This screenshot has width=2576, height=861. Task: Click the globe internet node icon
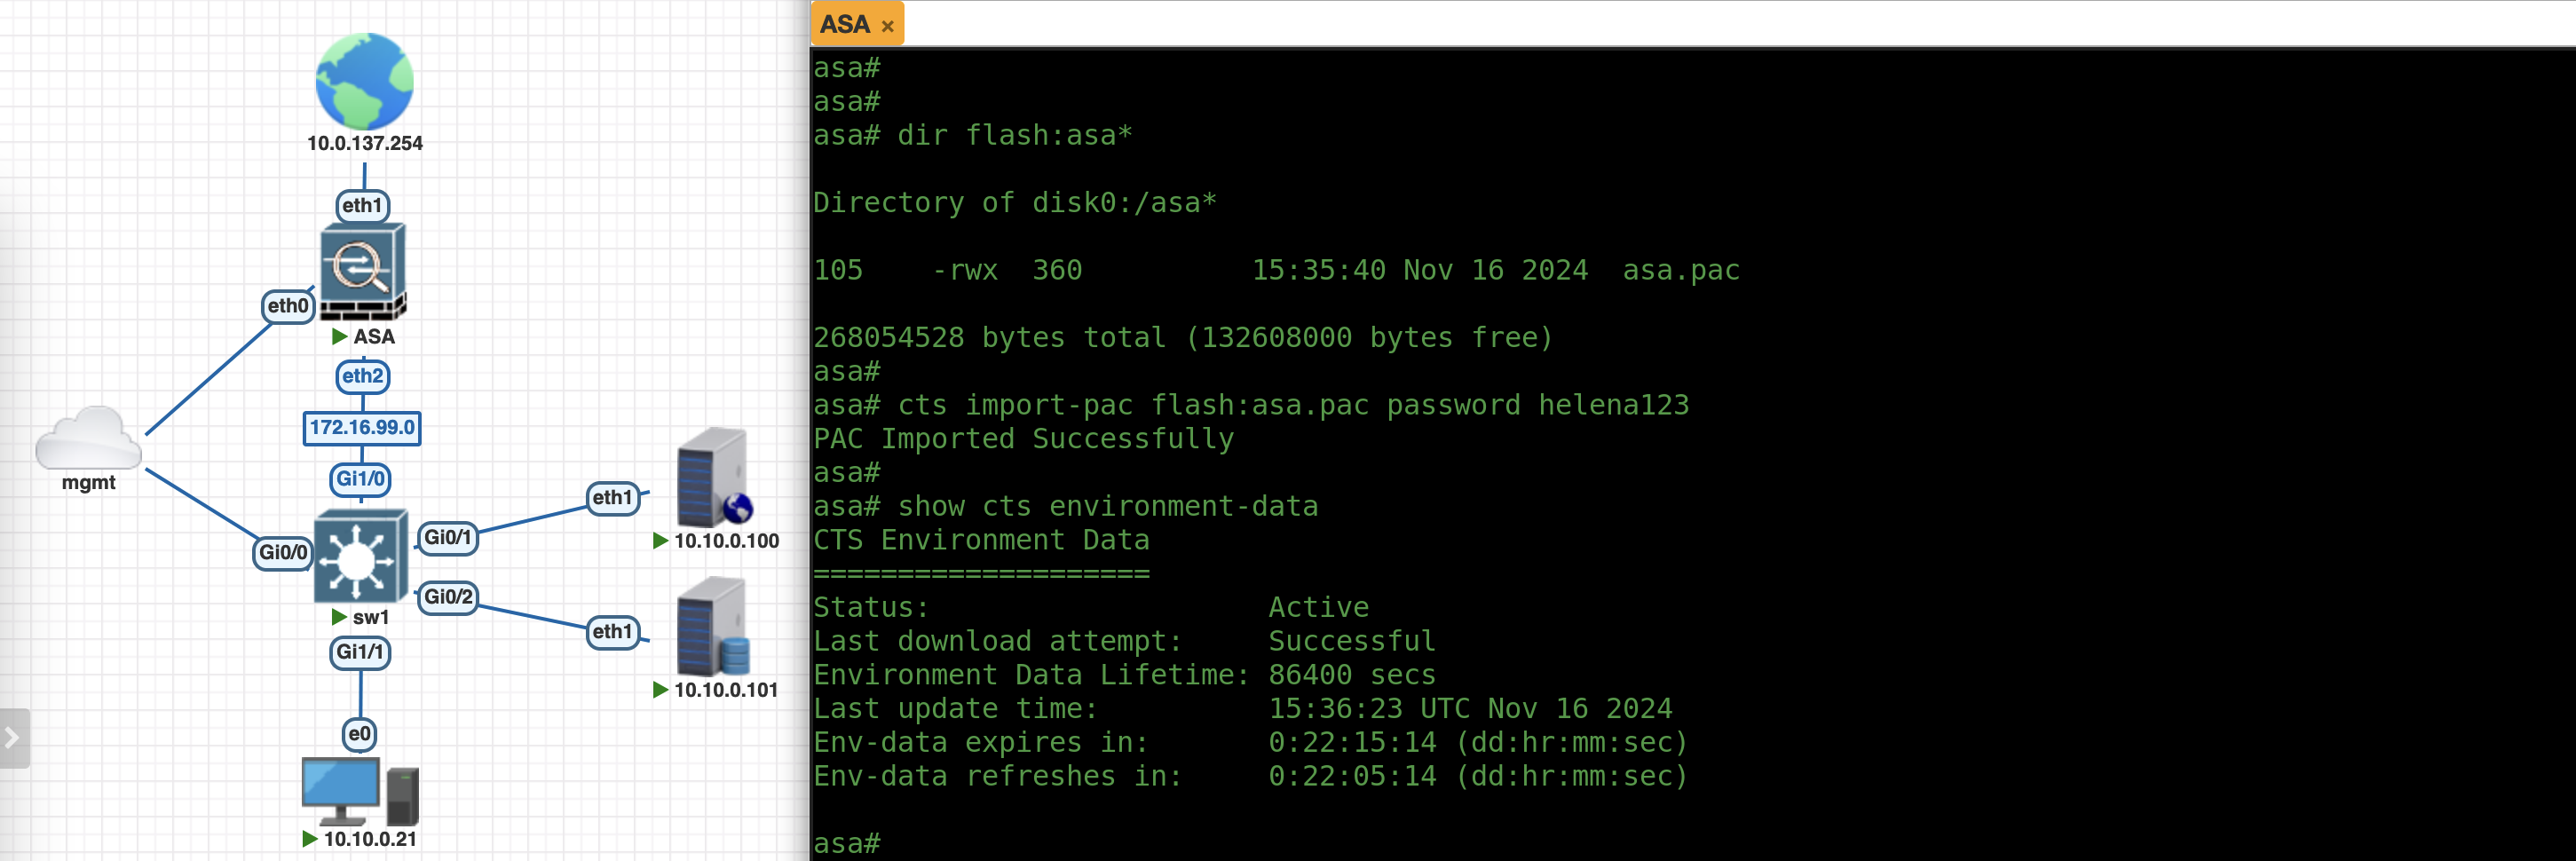pyautogui.click(x=364, y=82)
